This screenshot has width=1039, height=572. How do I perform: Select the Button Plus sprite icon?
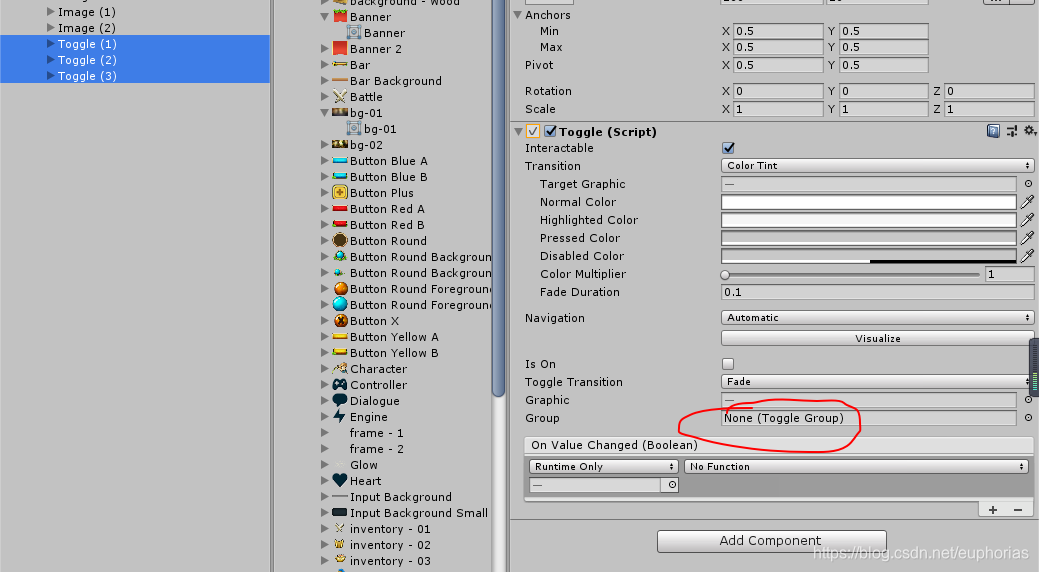click(340, 192)
